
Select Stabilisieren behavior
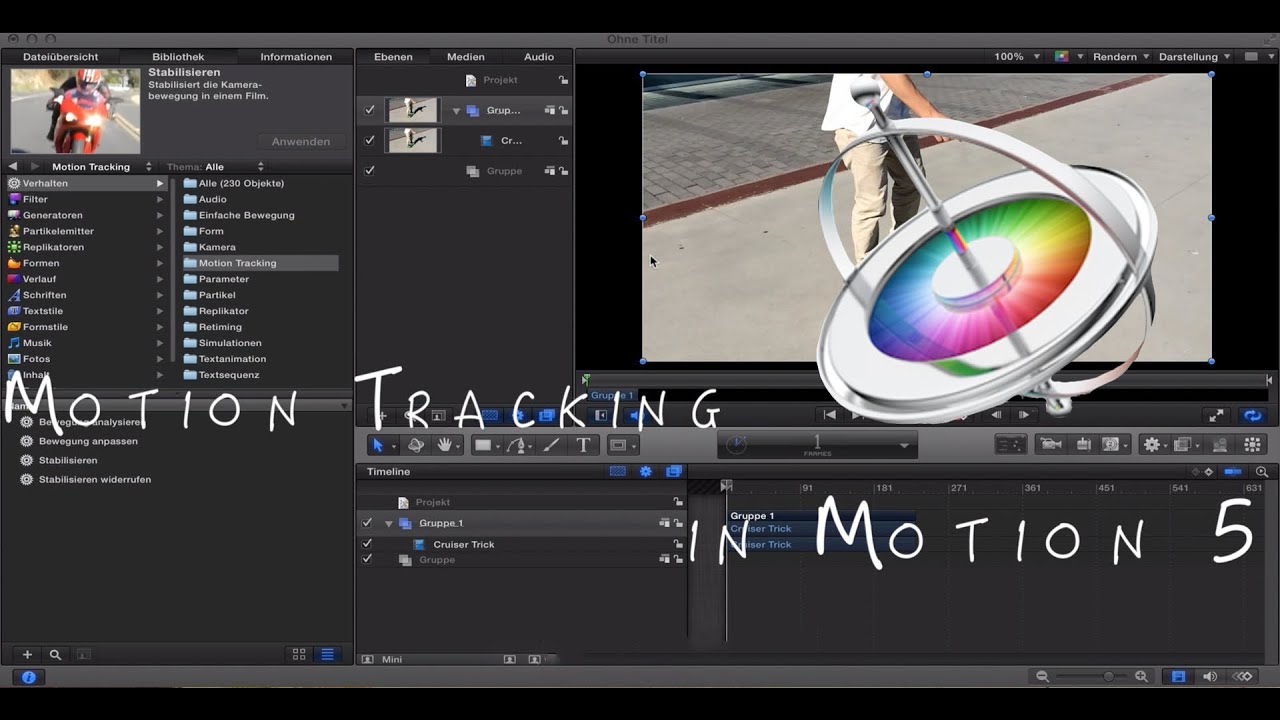click(68, 460)
